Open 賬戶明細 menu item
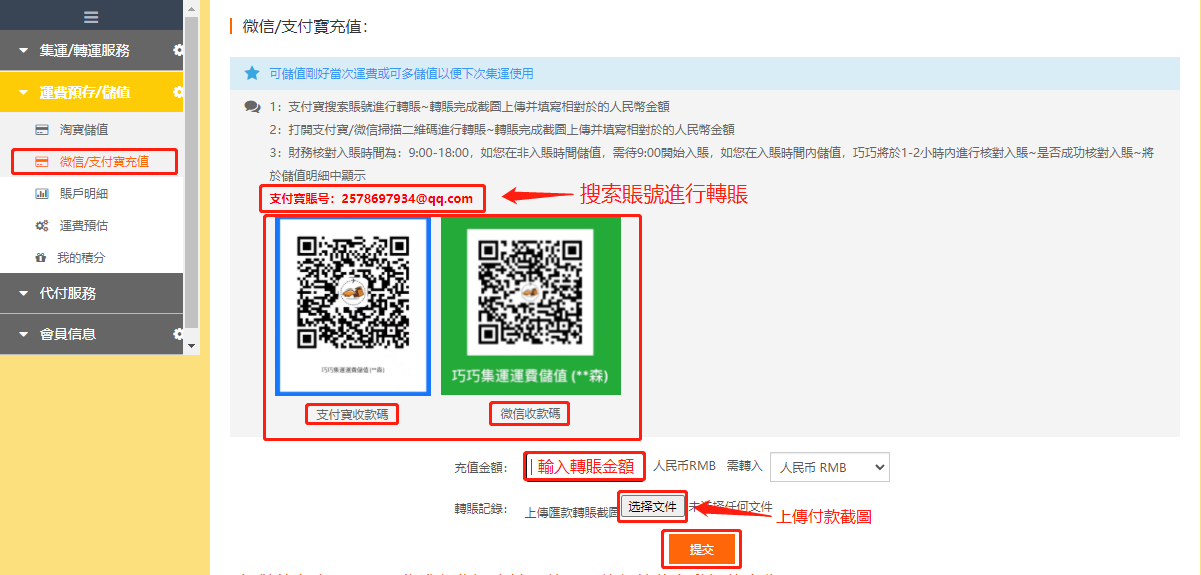 [x=84, y=193]
